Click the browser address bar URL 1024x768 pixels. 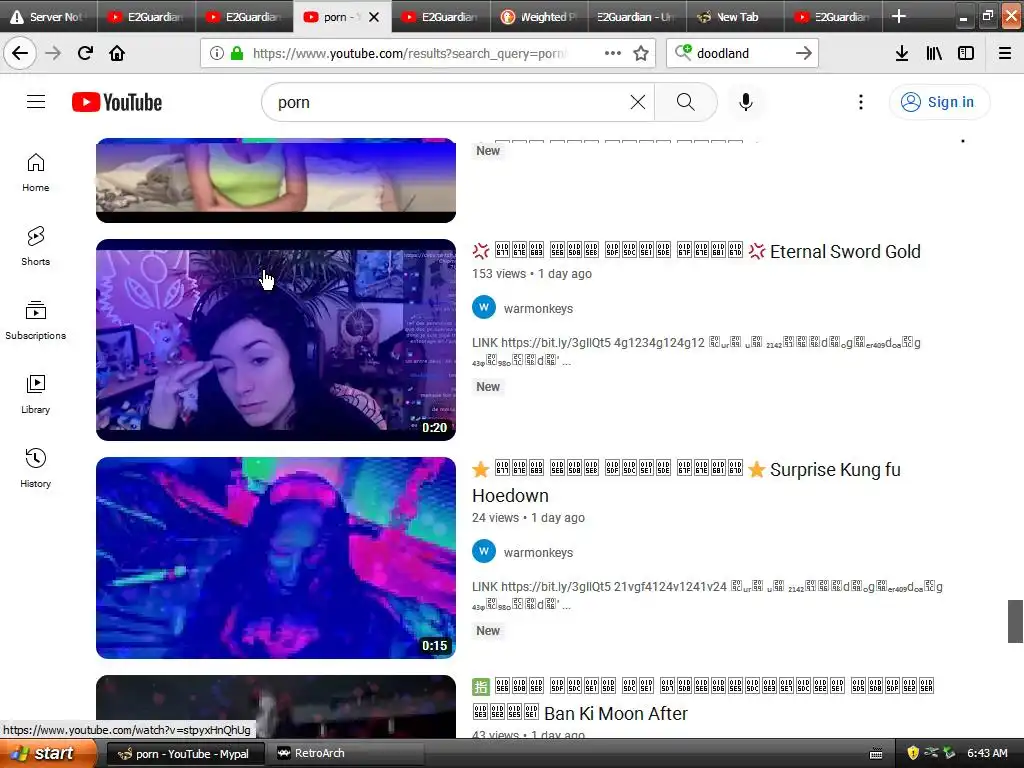coord(410,53)
